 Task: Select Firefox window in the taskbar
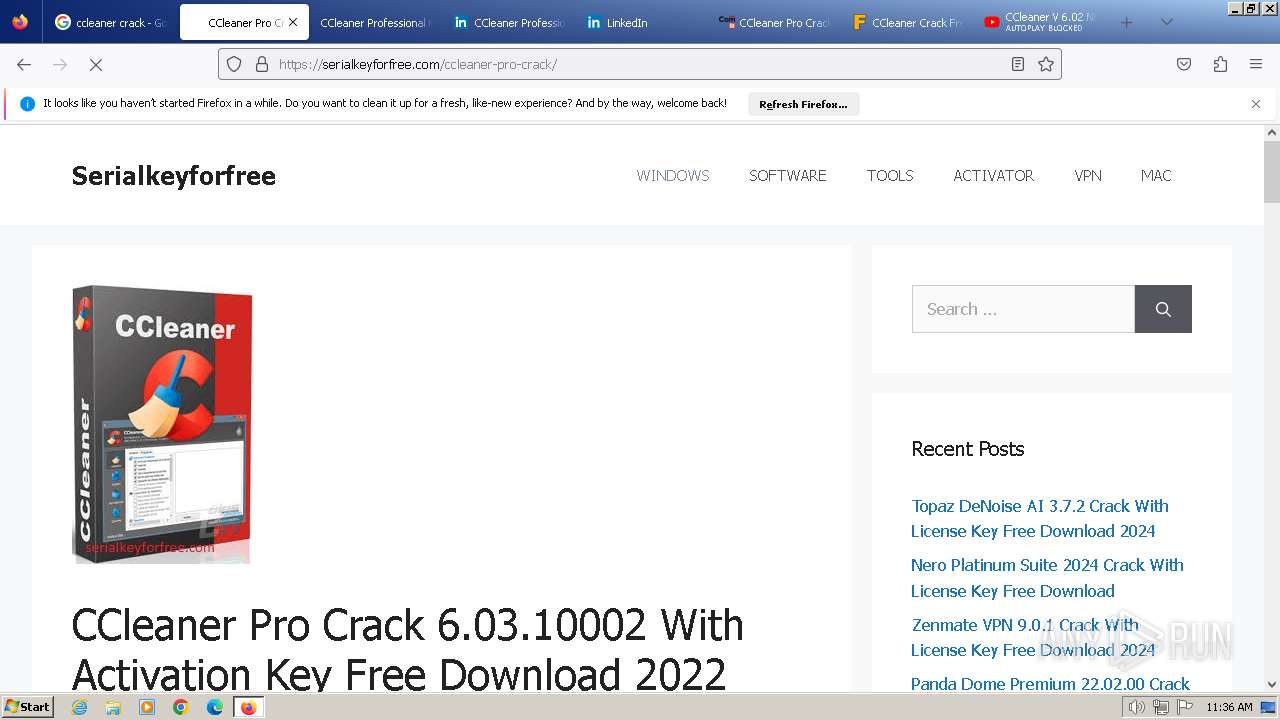click(248, 707)
